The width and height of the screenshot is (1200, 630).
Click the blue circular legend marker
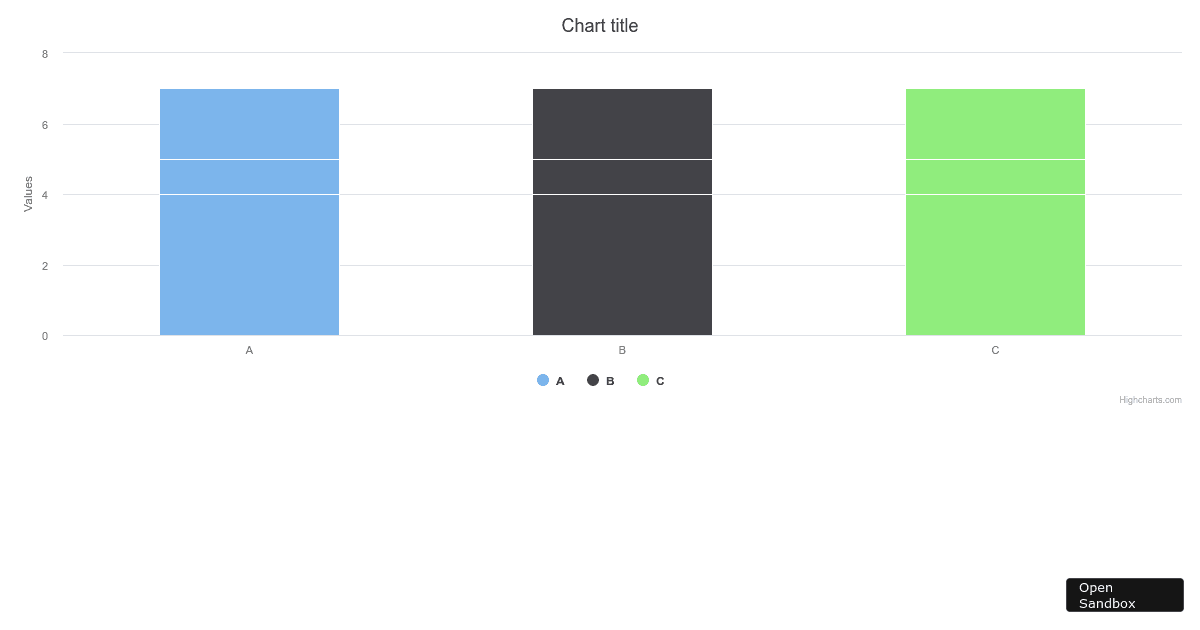pos(543,380)
